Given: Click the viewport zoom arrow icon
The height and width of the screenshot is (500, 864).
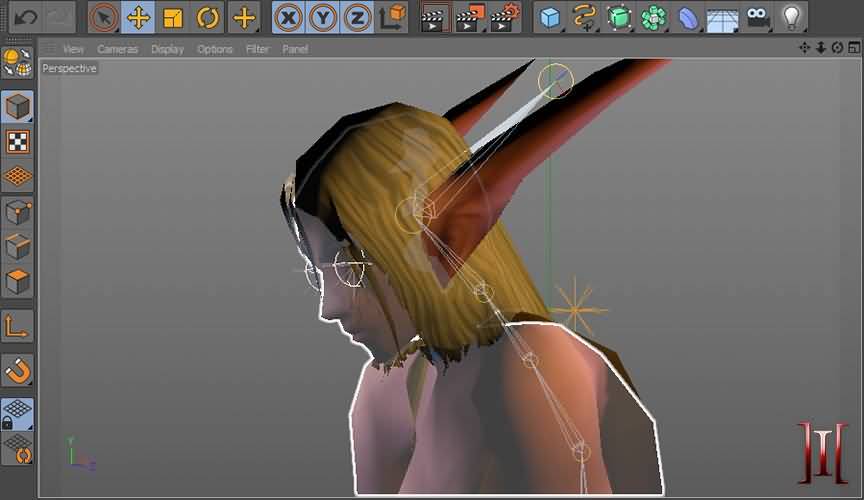Looking at the screenshot, I should tap(821, 48).
